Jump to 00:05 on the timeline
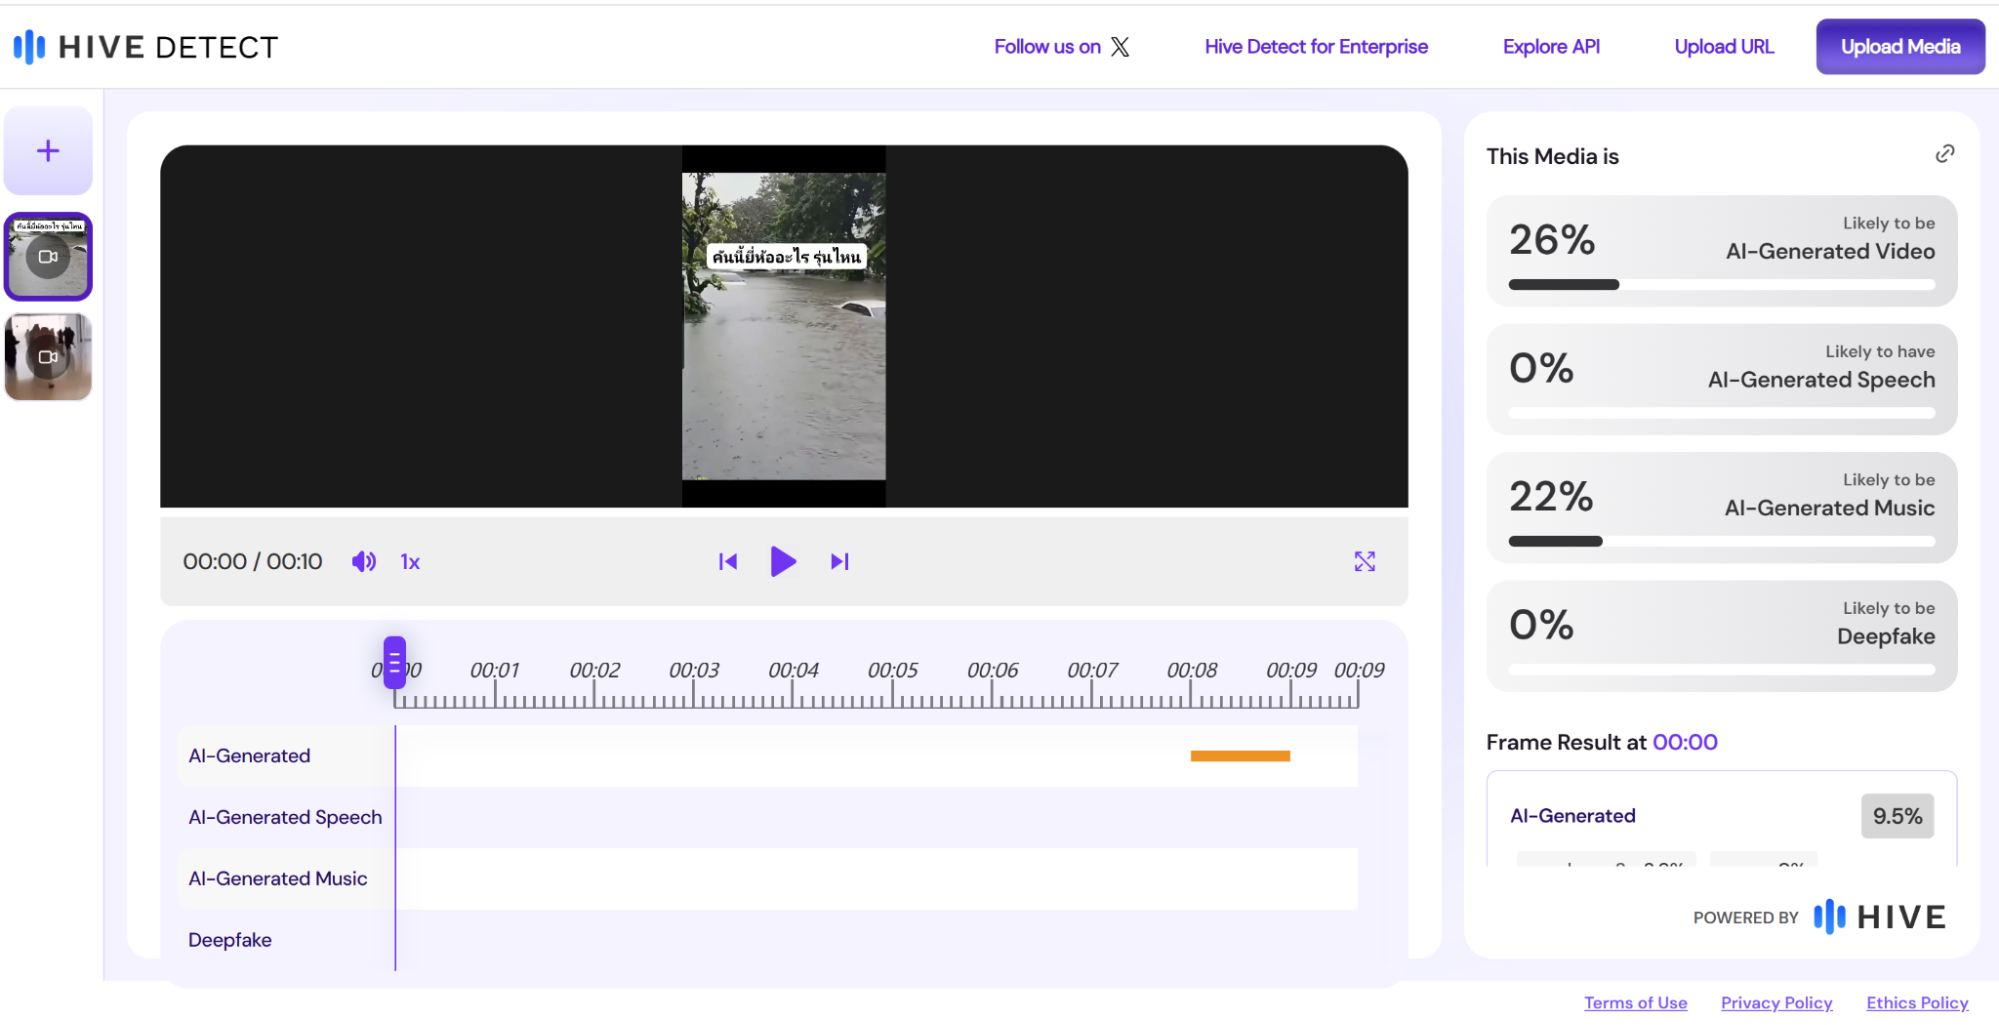This screenshot has height=1025, width=1999. click(892, 671)
